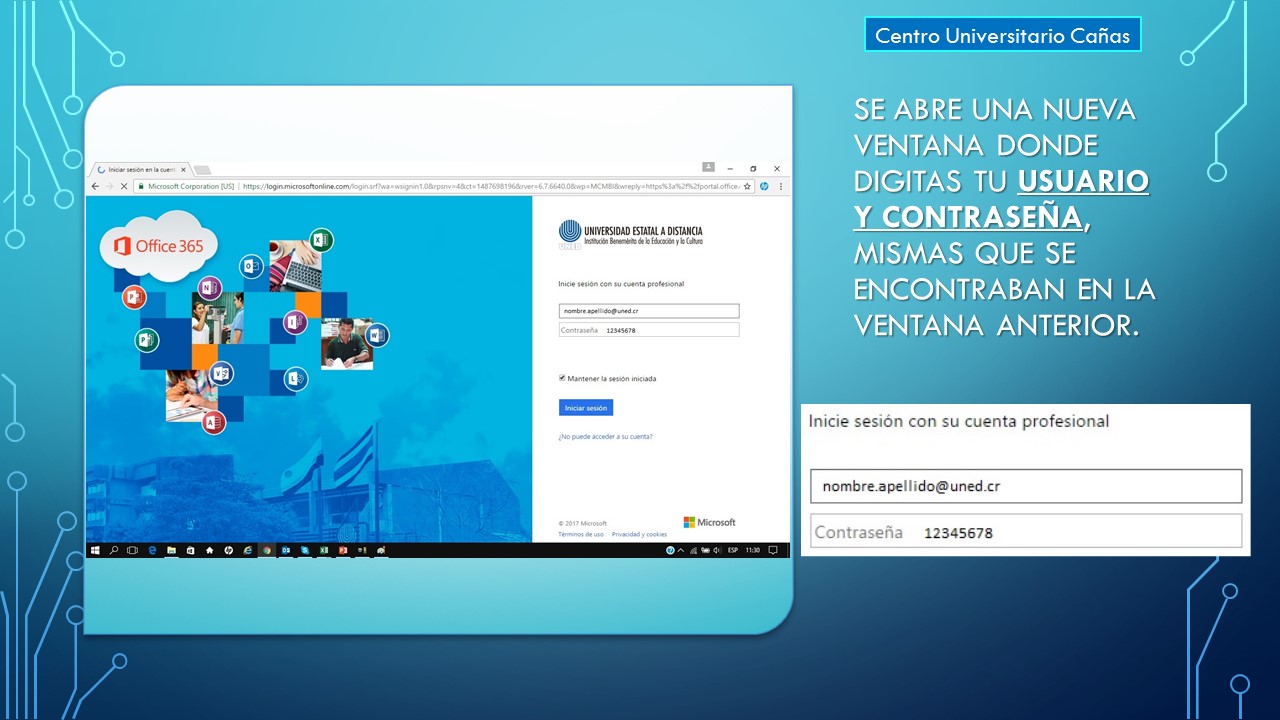Open PowerPoint from the taskbar
The image size is (1280, 720).
click(342, 550)
